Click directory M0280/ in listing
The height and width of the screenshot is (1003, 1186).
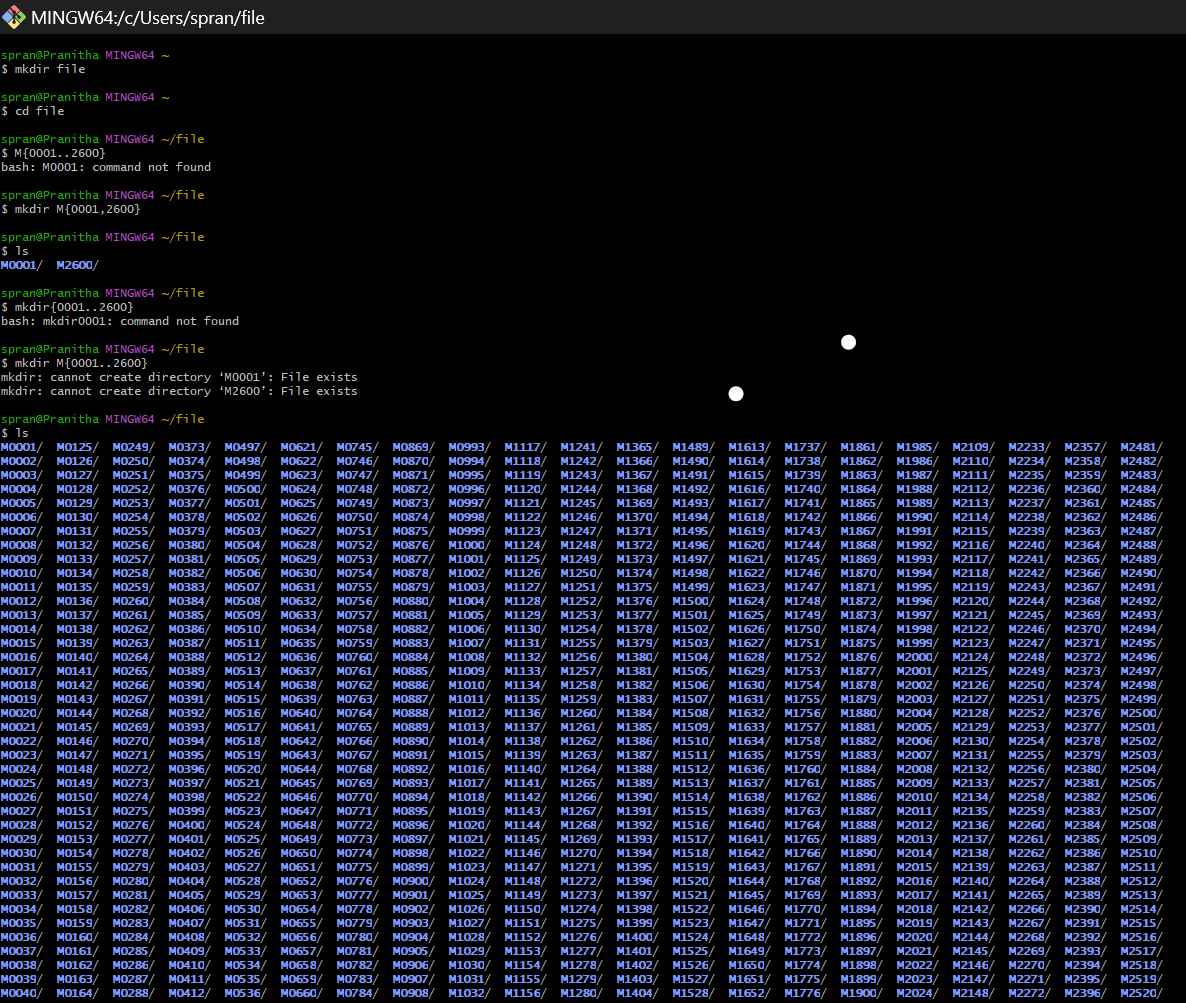(x=133, y=880)
